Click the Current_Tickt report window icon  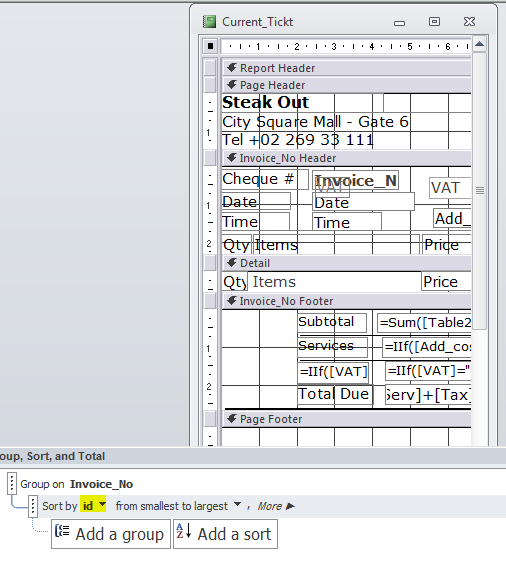point(209,22)
